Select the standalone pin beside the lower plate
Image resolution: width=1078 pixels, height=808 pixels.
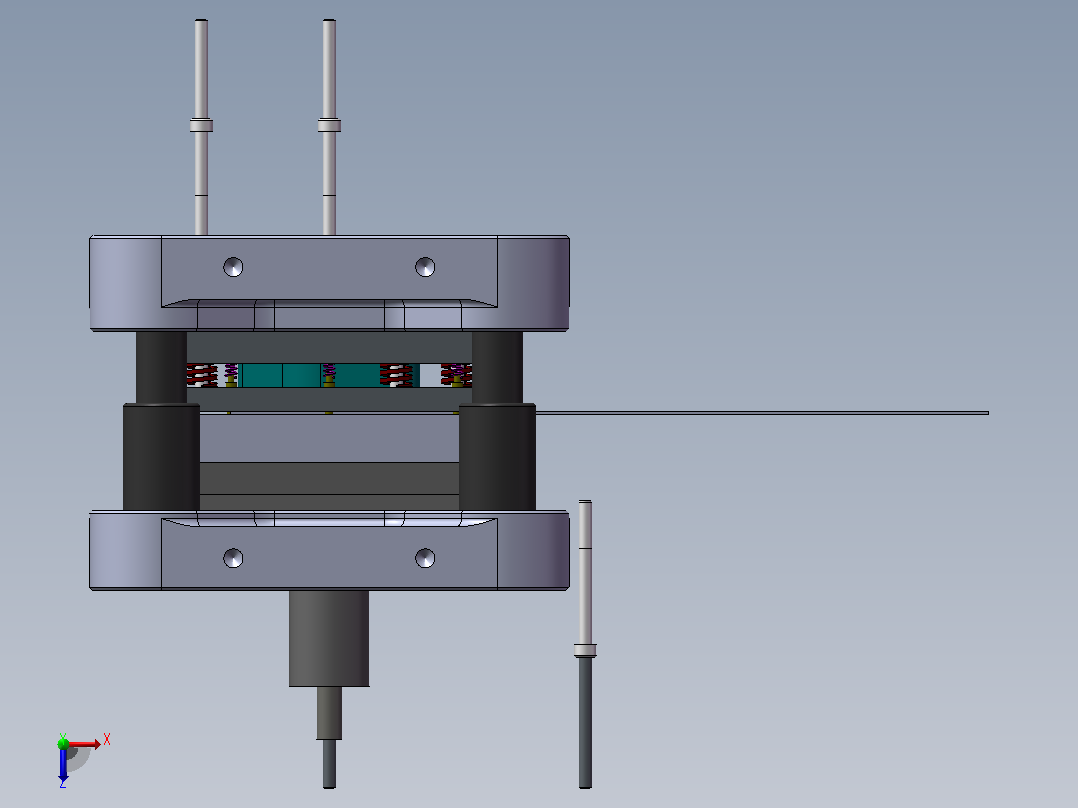point(585,644)
